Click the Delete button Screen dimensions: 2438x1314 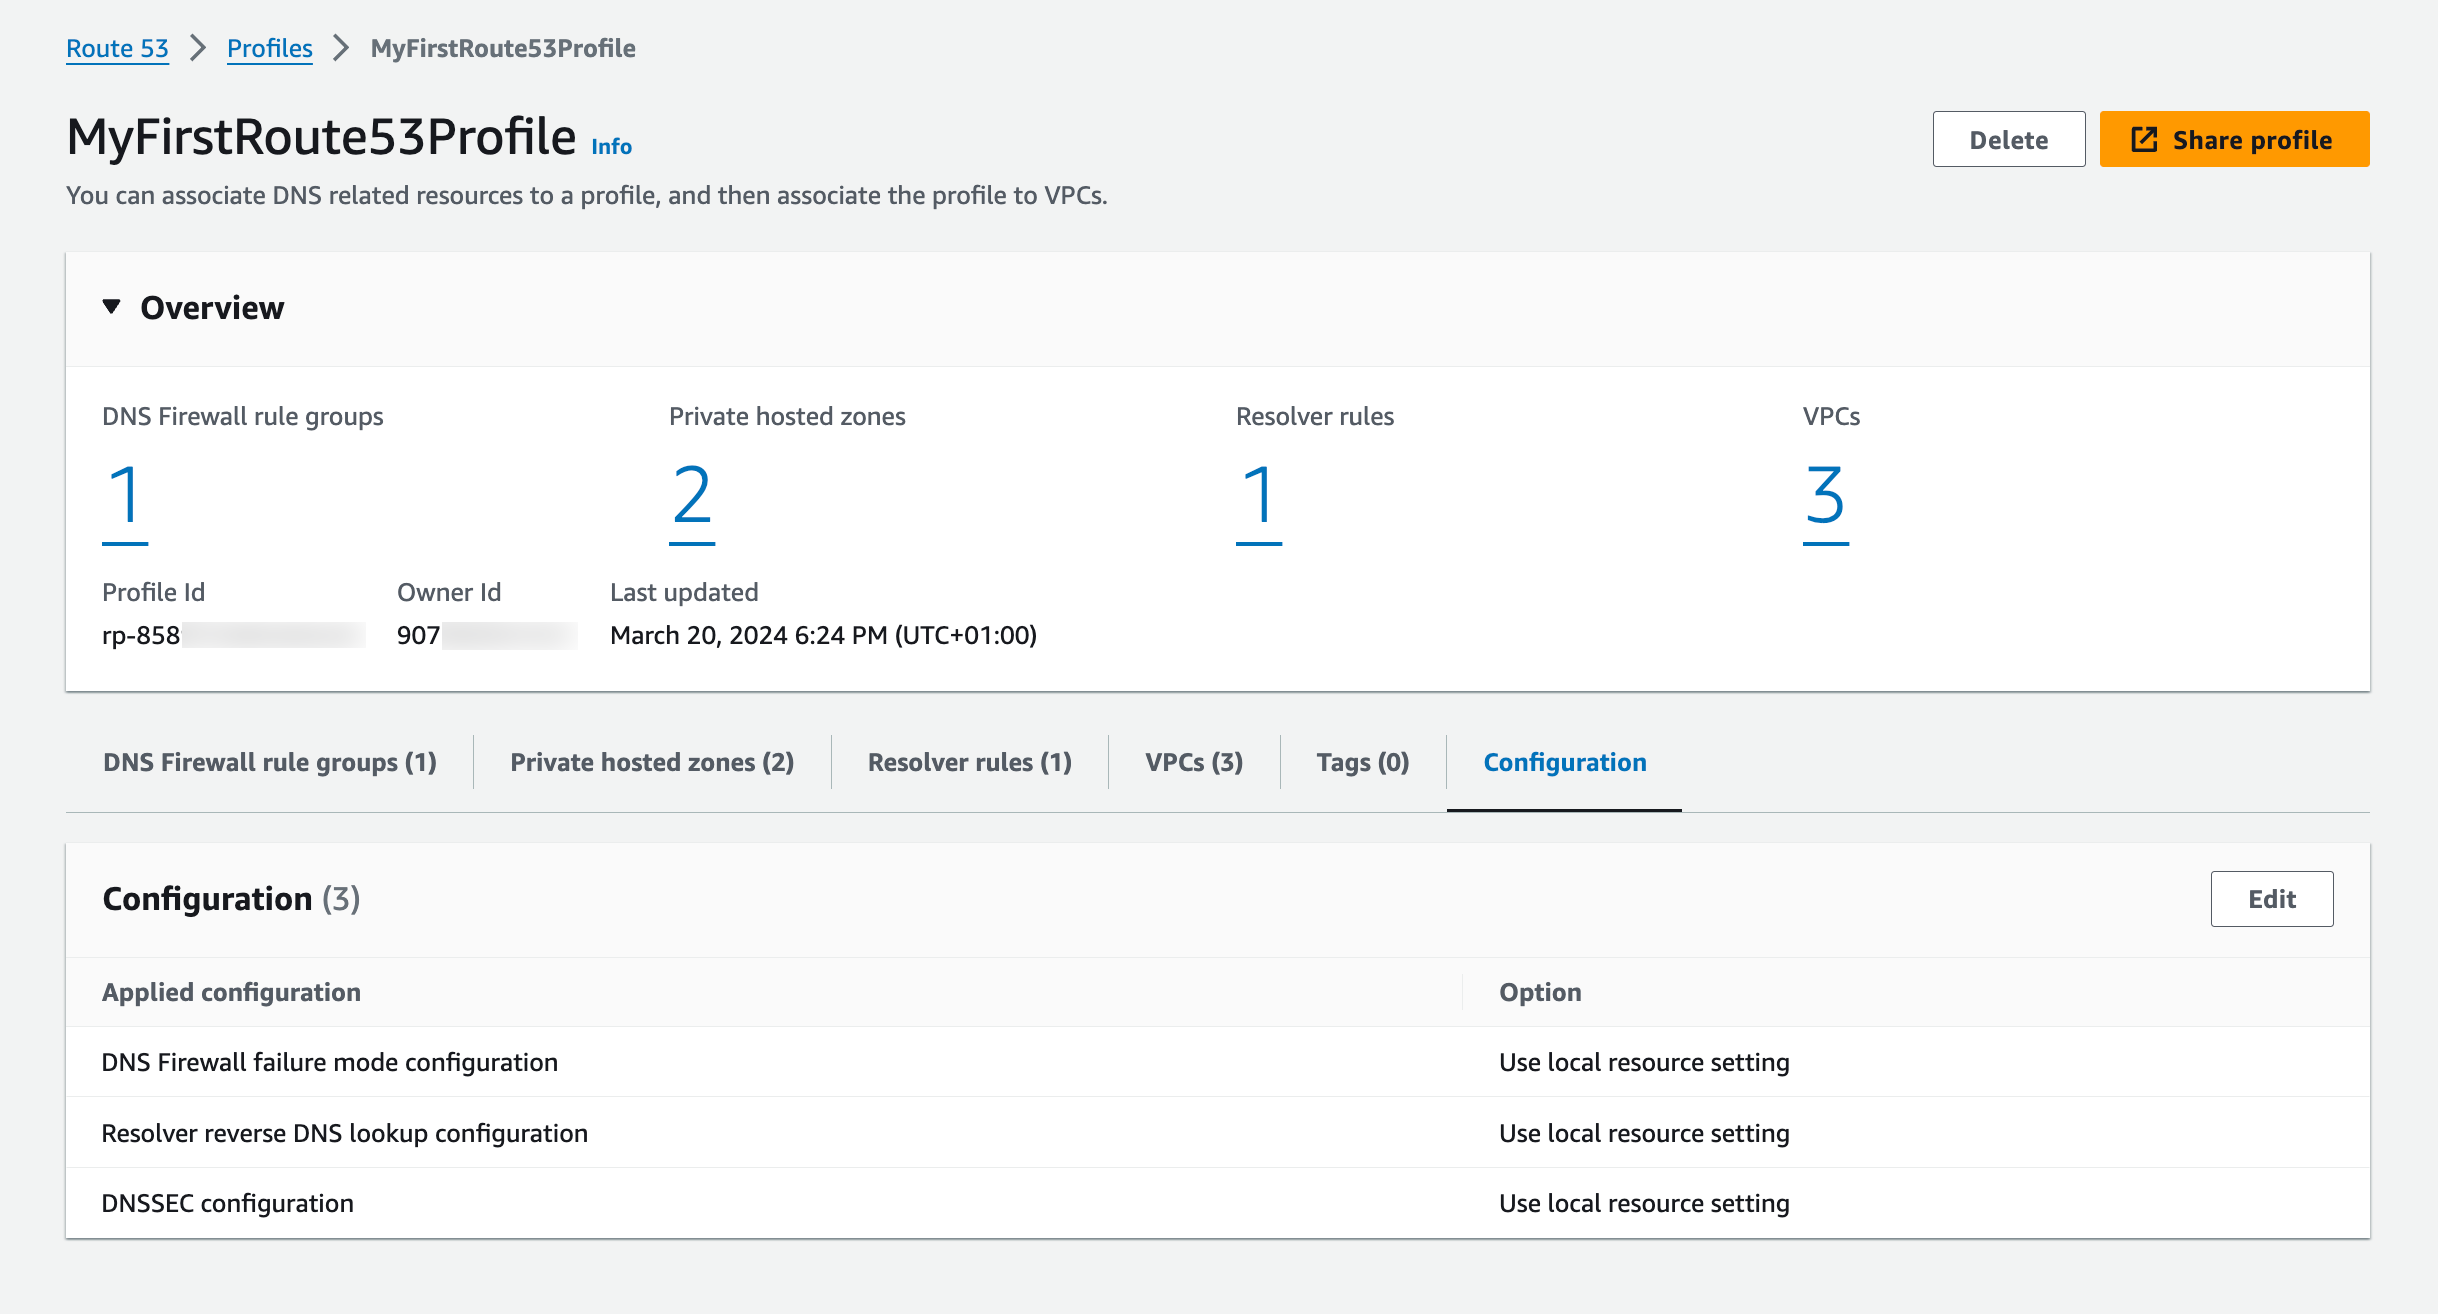pyautogui.click(x=2008, y=140)
